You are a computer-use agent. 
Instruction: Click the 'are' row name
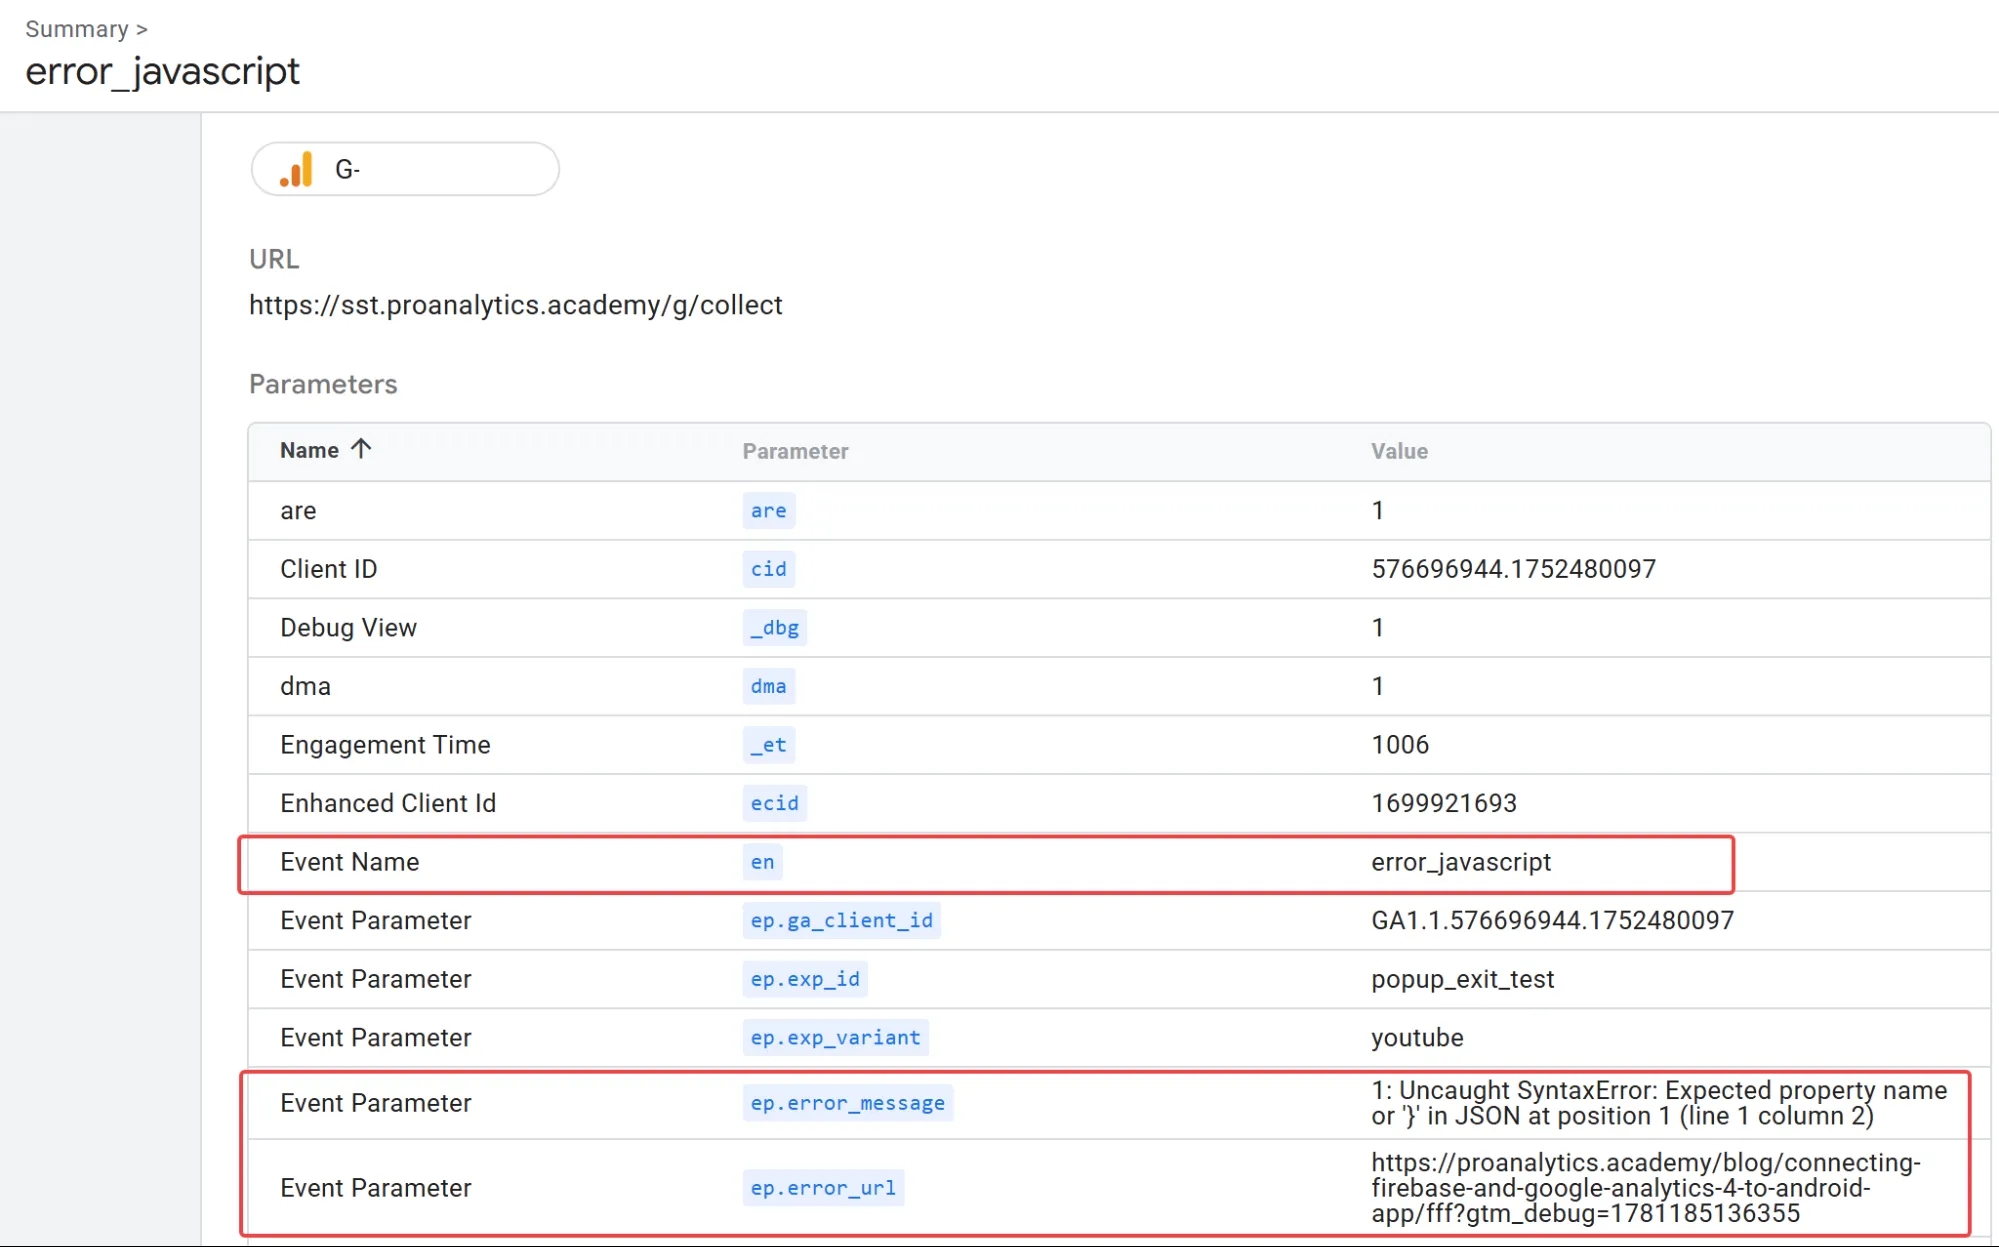(298, 511)
